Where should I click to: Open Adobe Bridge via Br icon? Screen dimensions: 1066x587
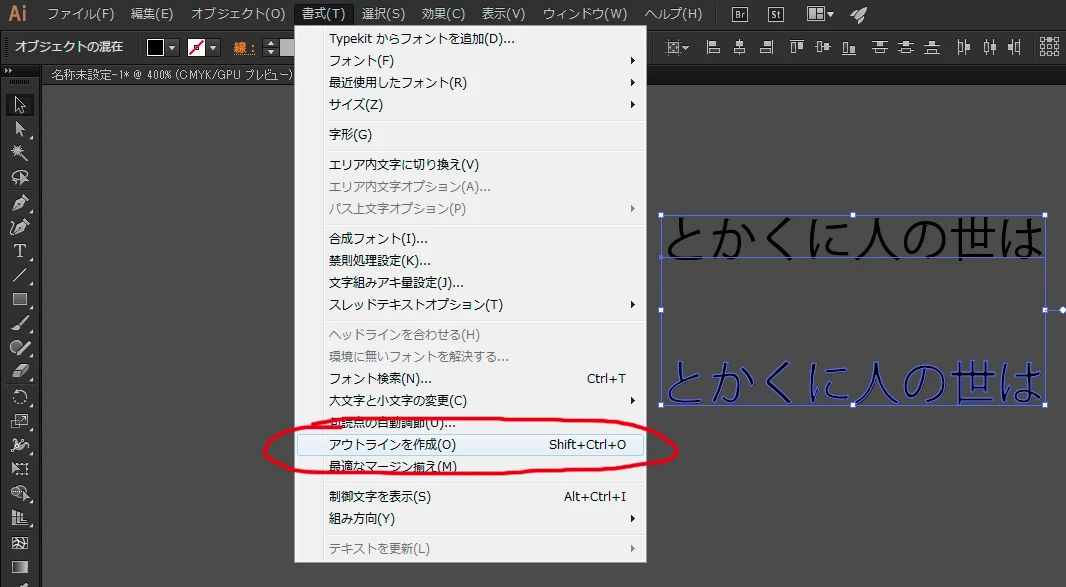[x=740, y=14]
